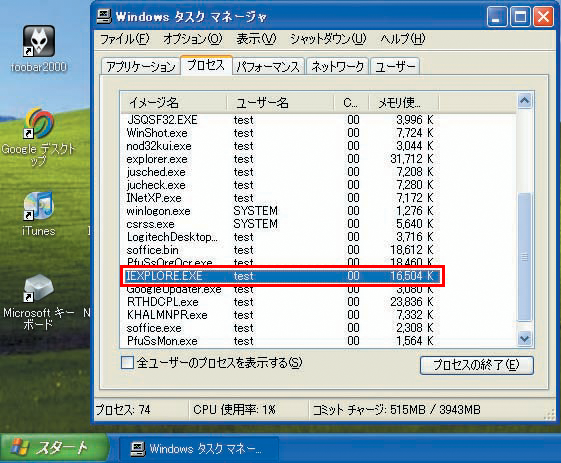This screenshot has width=561, height=463.
Task: Sort by イメージ名 column header
Action: pyautogui.click(x=174, y=103)
